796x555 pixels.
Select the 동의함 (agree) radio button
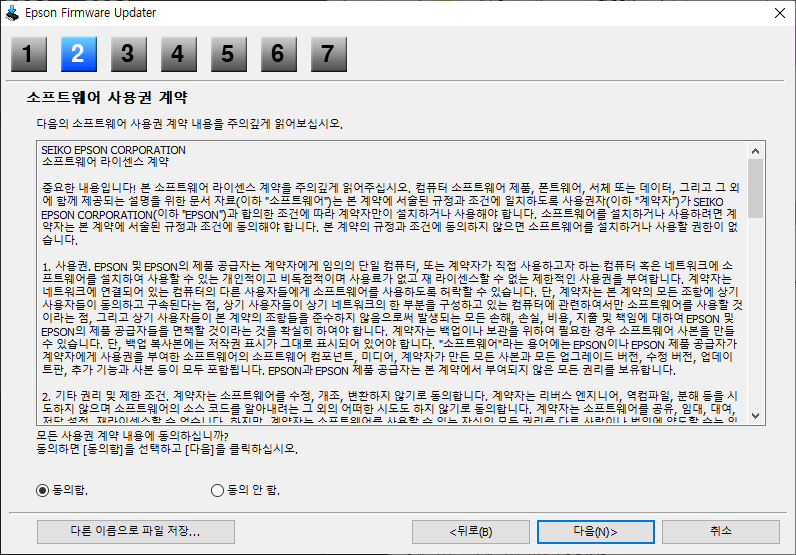pyautogui.click(x=43, y=491)
